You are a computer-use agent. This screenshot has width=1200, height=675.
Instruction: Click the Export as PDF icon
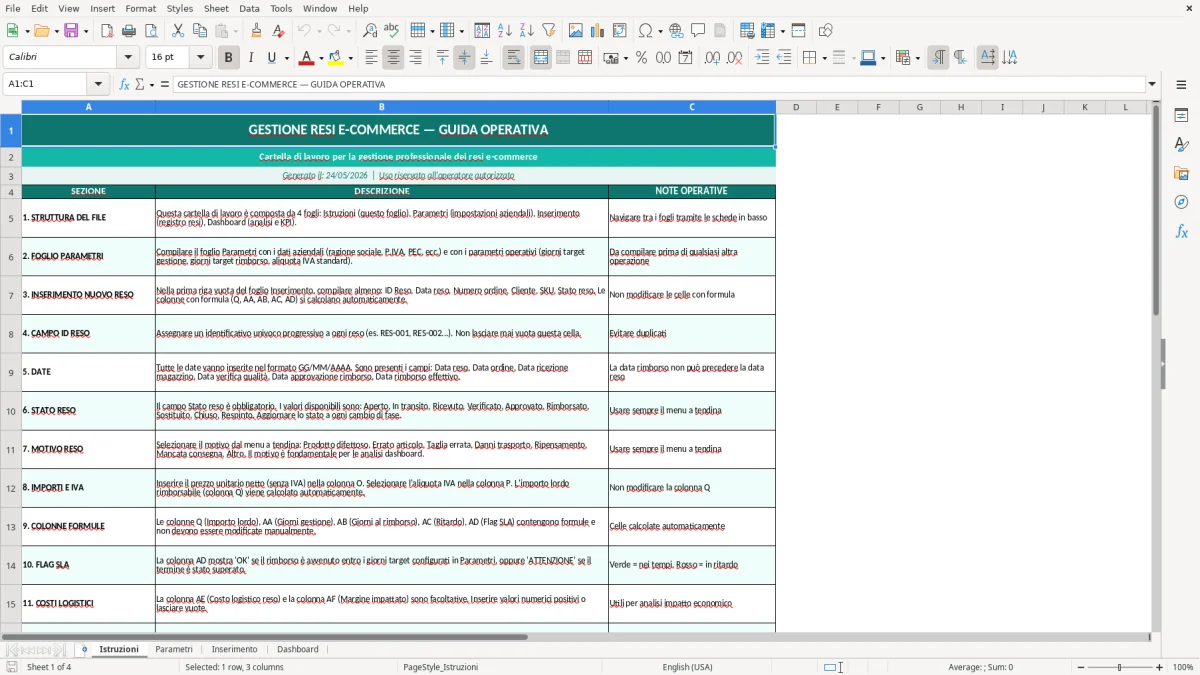click(x=107, y=31)
